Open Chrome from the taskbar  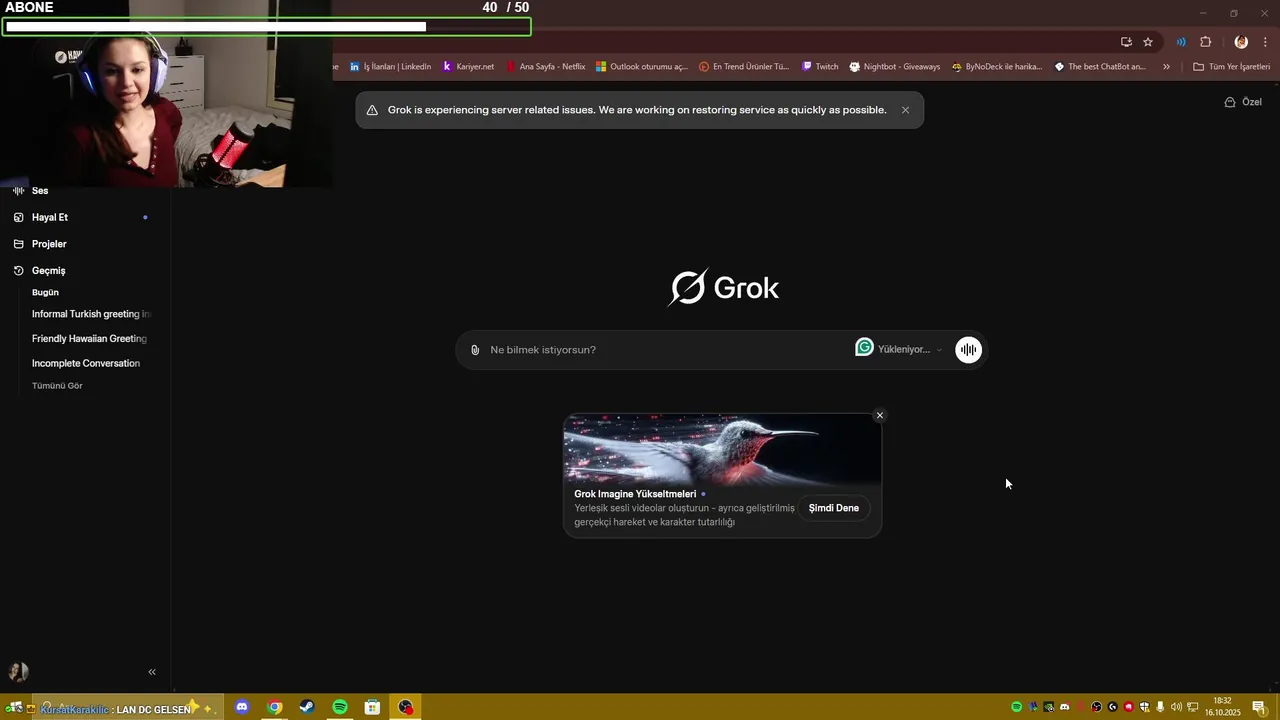point(275,707)
